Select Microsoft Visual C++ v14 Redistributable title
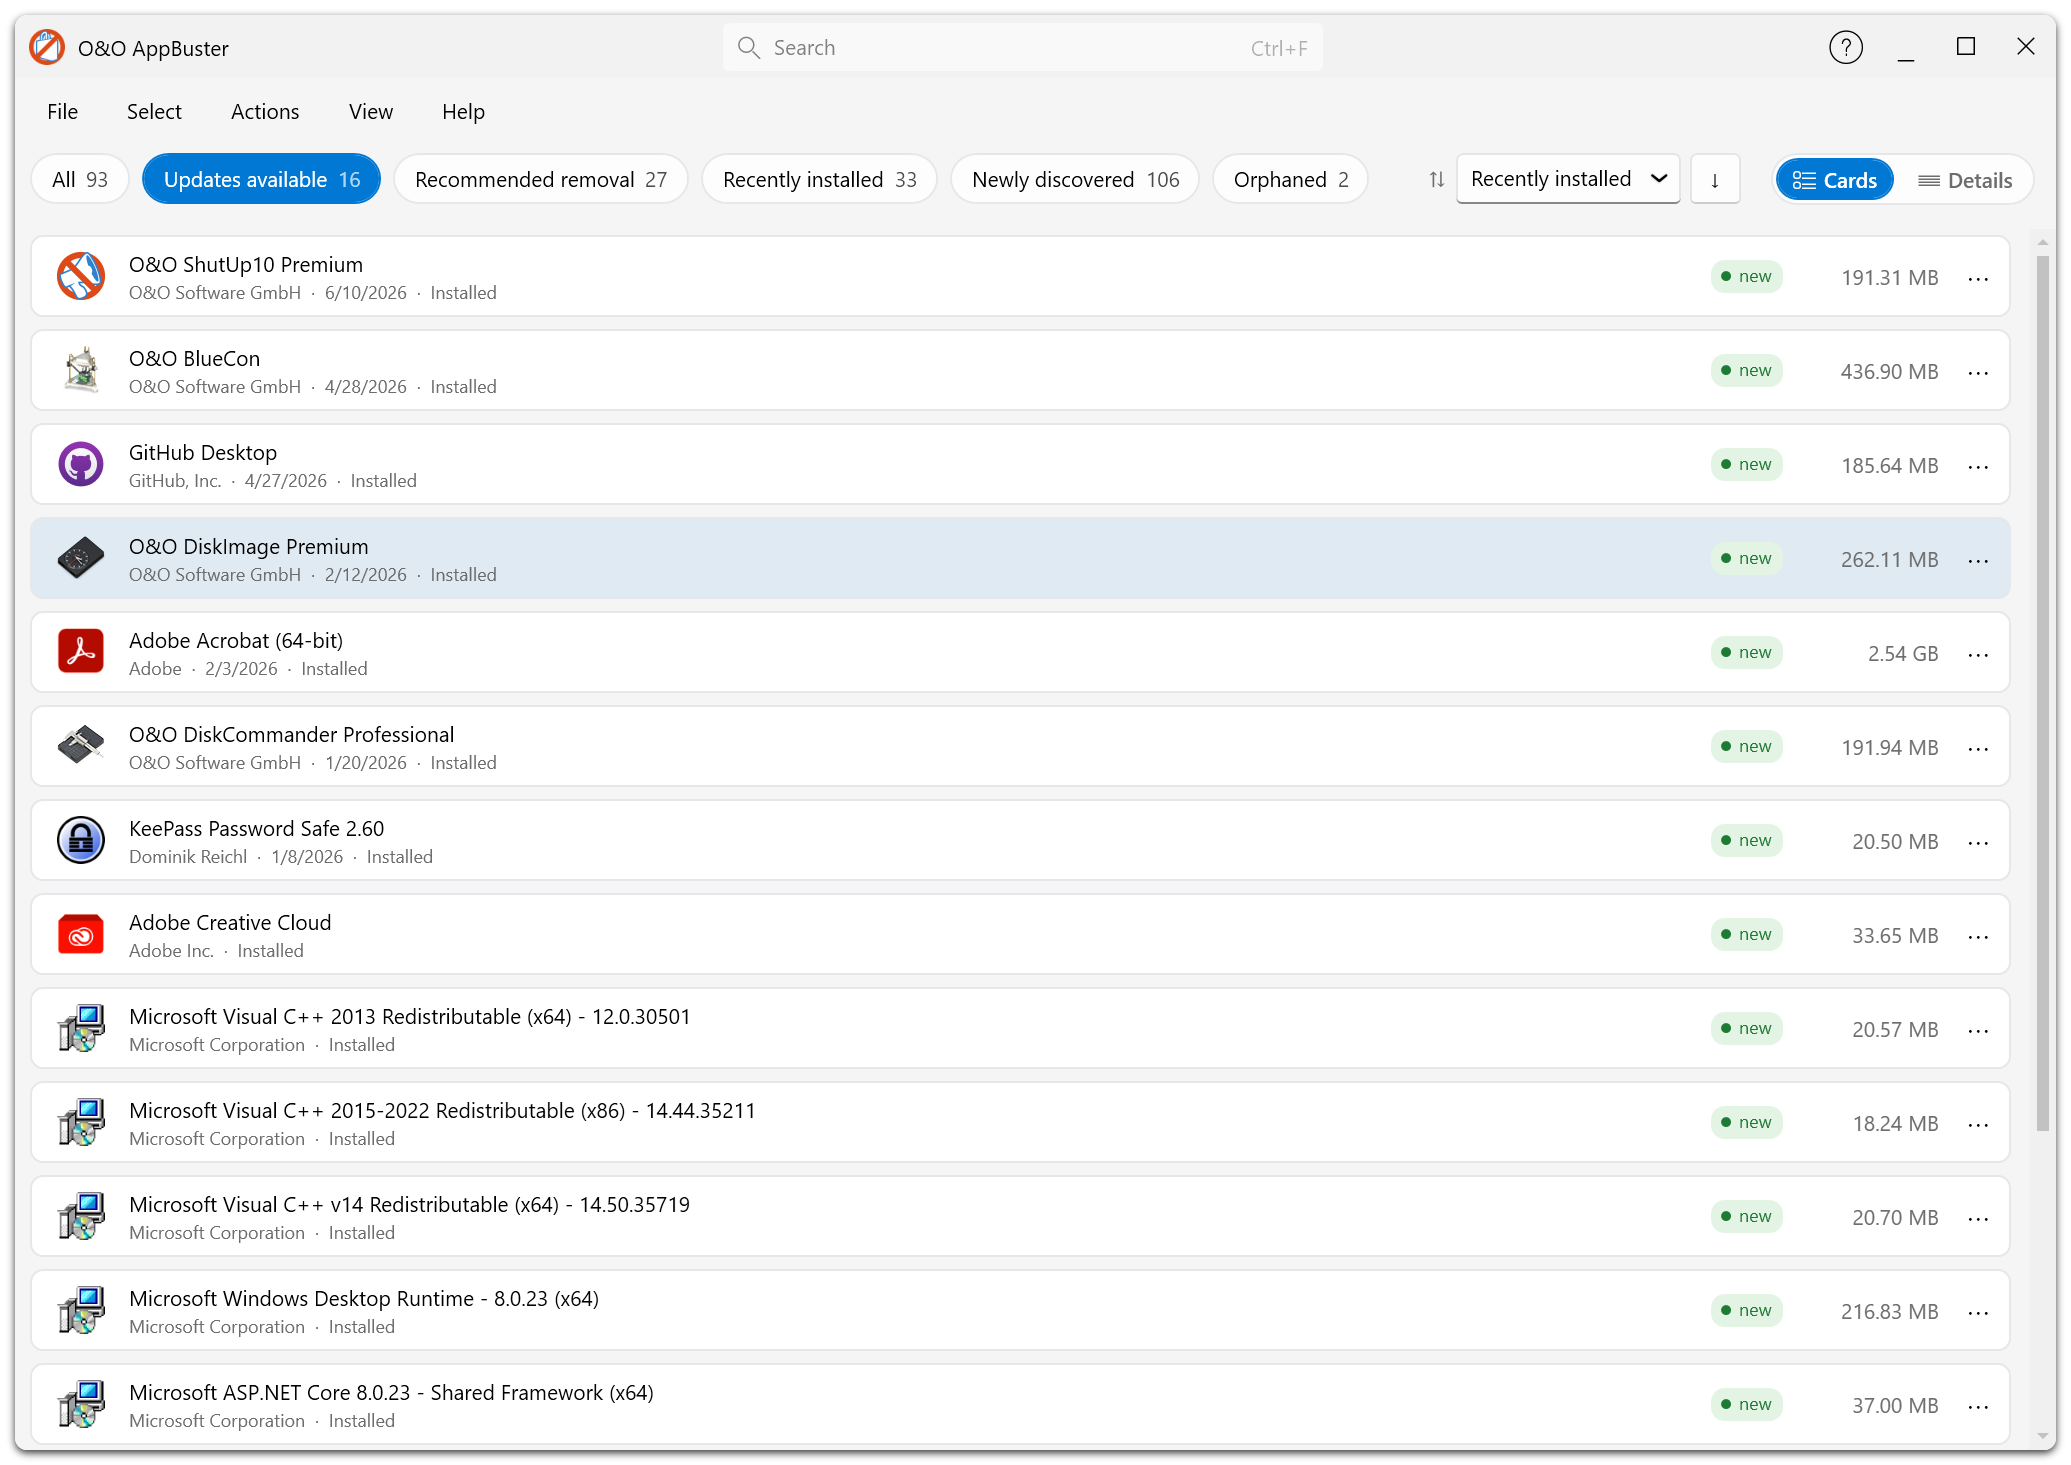The width and height of the screenshot is (2071, 1465). click(x=409, y=1205)
